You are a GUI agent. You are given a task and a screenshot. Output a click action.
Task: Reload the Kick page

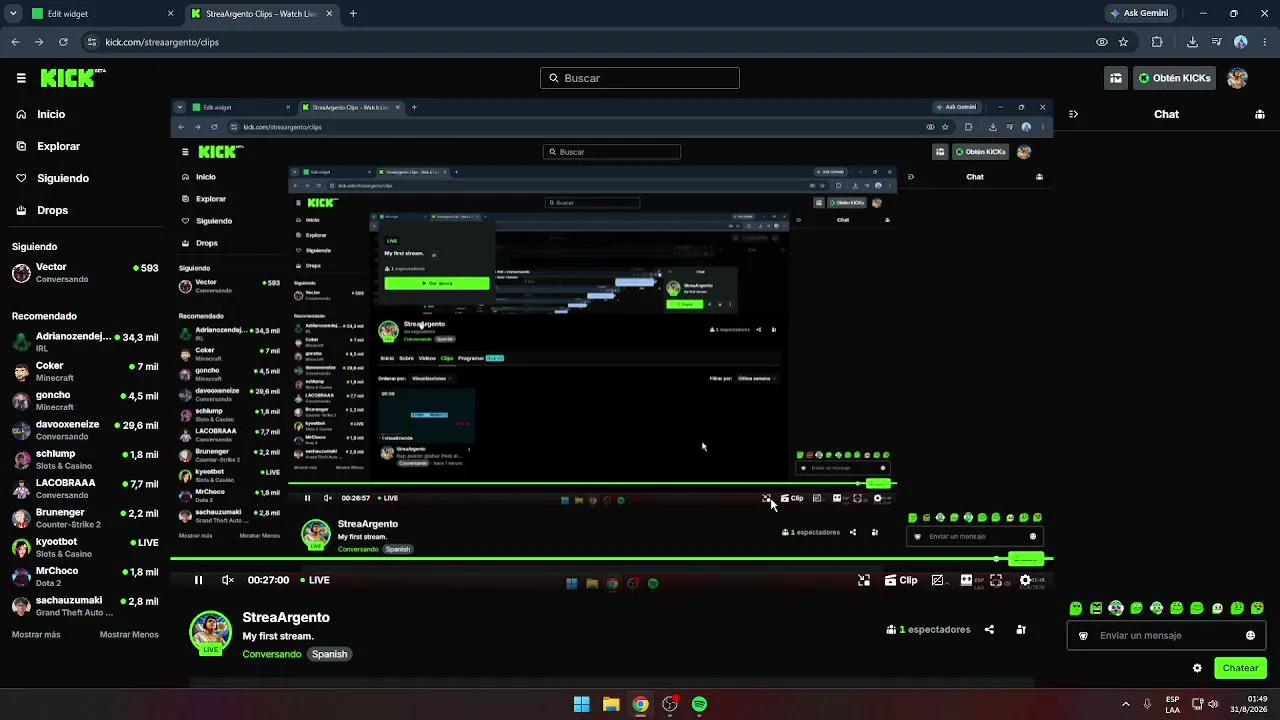pos(63,42)
